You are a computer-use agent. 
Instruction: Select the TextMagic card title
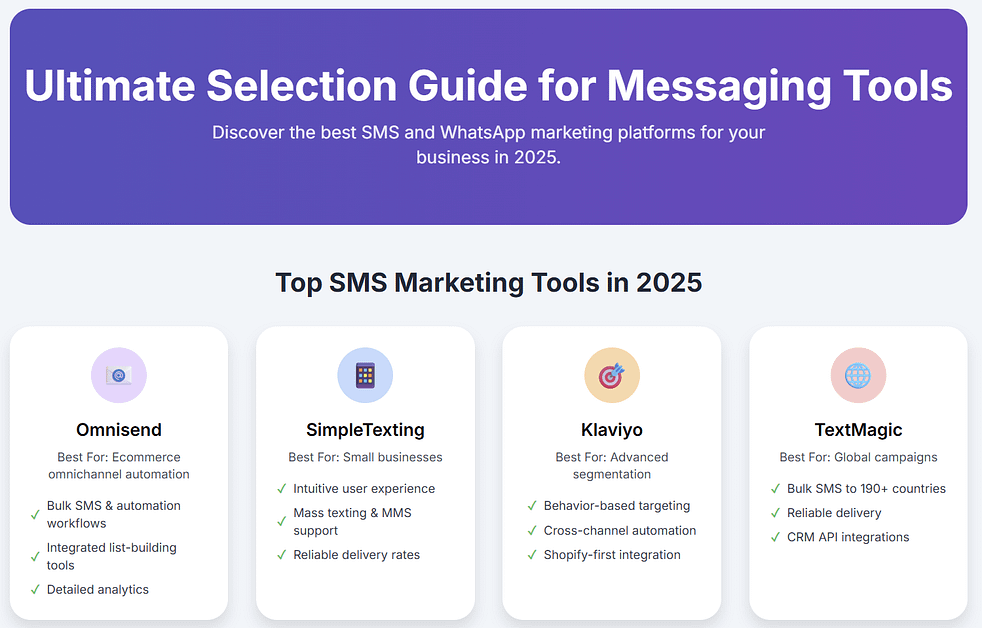click(858, 430)
